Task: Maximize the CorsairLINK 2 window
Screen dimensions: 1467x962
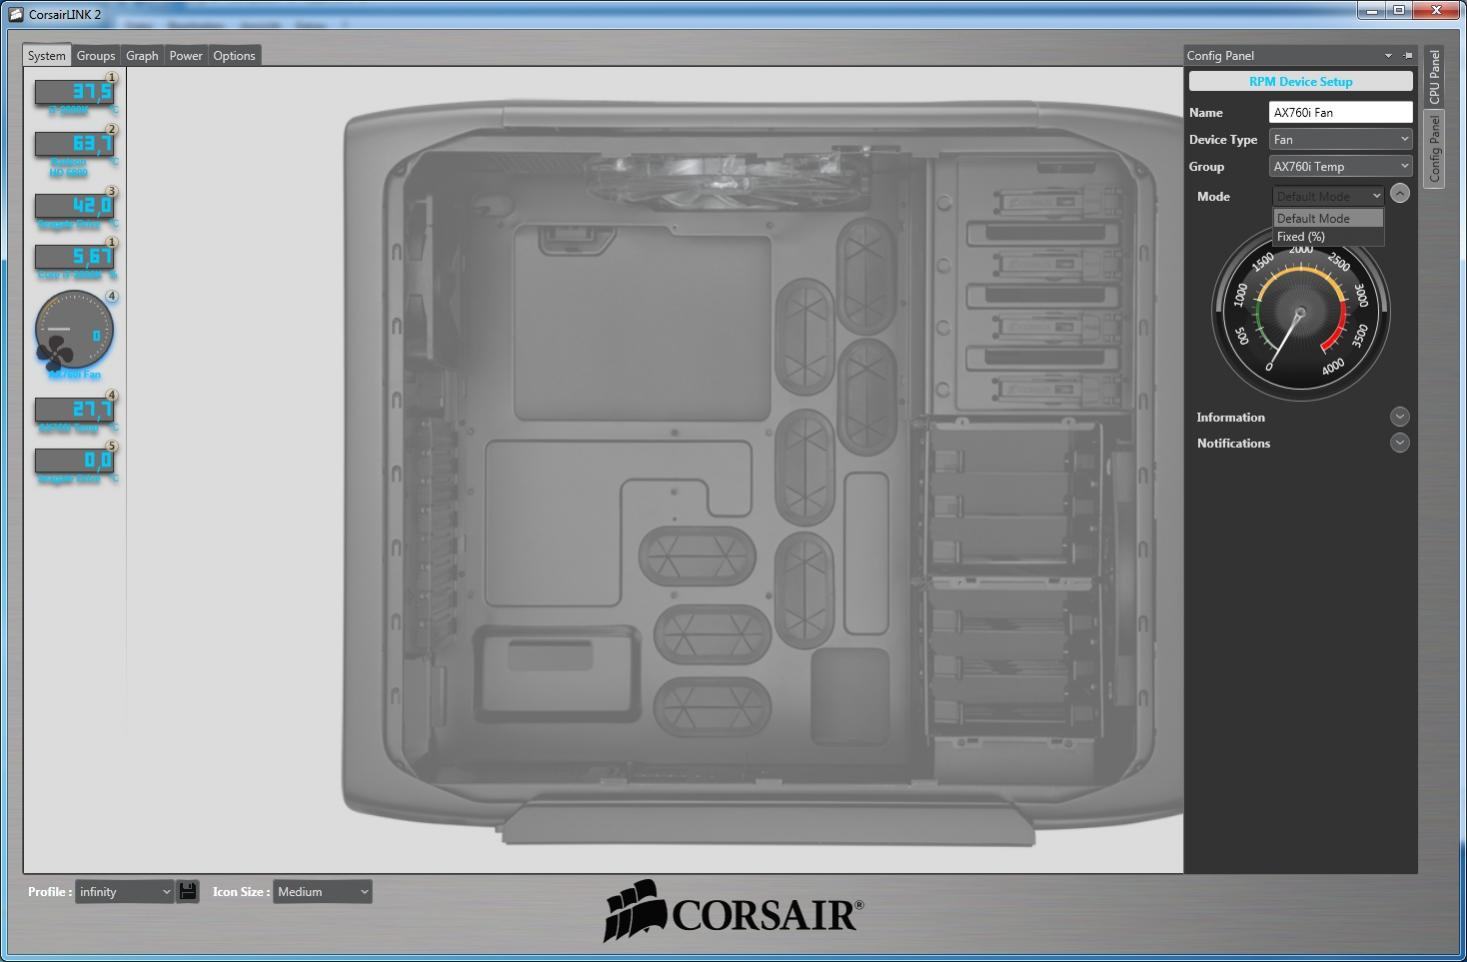Action: click(x=1398, y=11)
